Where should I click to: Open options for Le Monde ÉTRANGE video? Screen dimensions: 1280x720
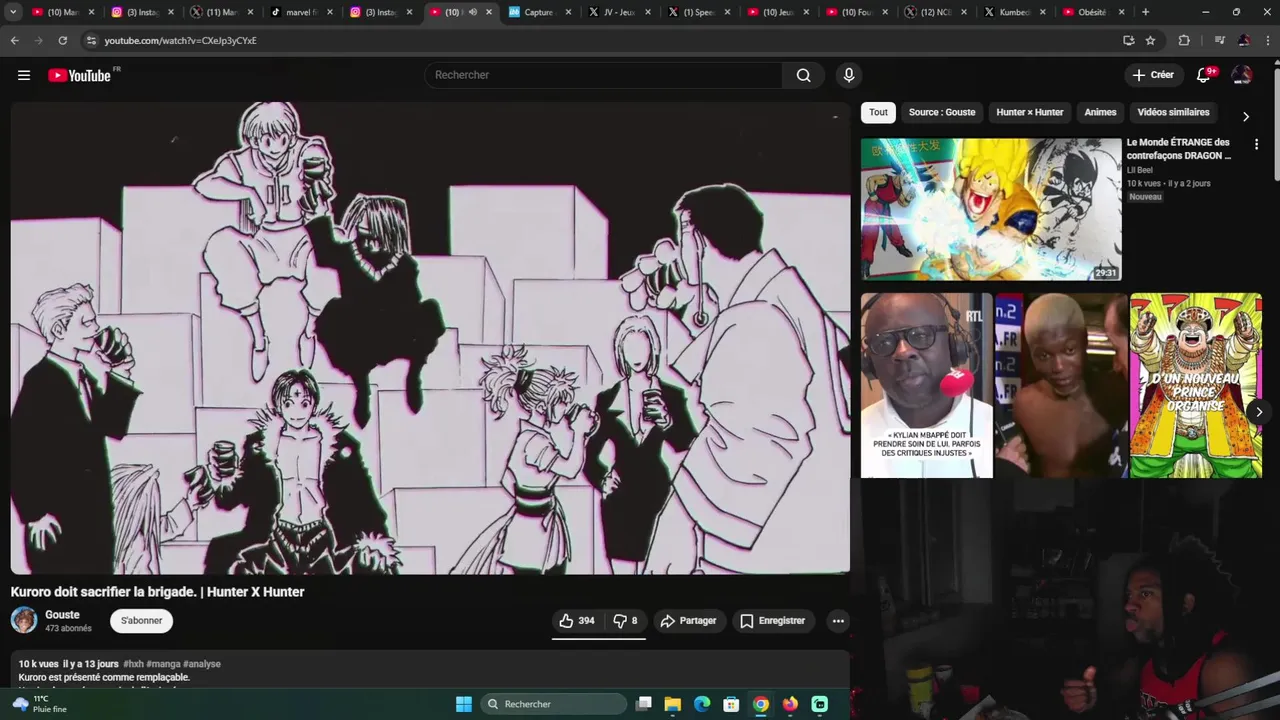[x=1256, y=145]
